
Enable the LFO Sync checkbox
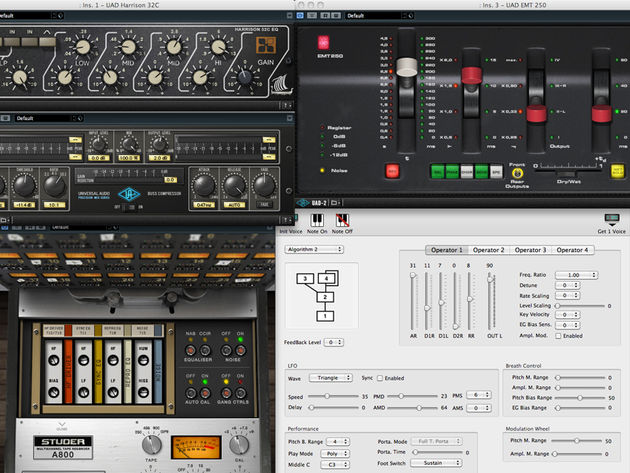tap(380, 378)
